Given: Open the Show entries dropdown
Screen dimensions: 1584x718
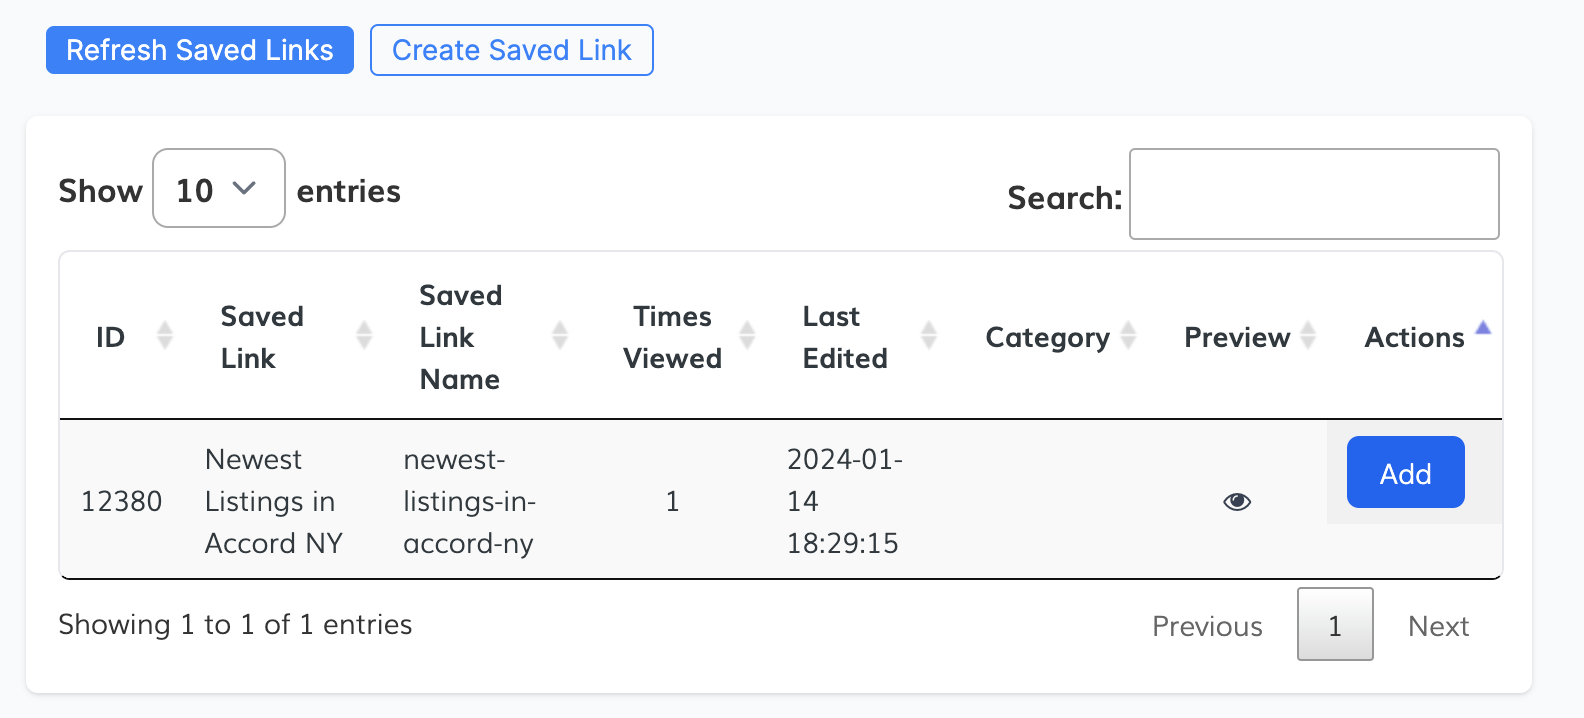Looking at the screenshot, I should click(218, 189).
